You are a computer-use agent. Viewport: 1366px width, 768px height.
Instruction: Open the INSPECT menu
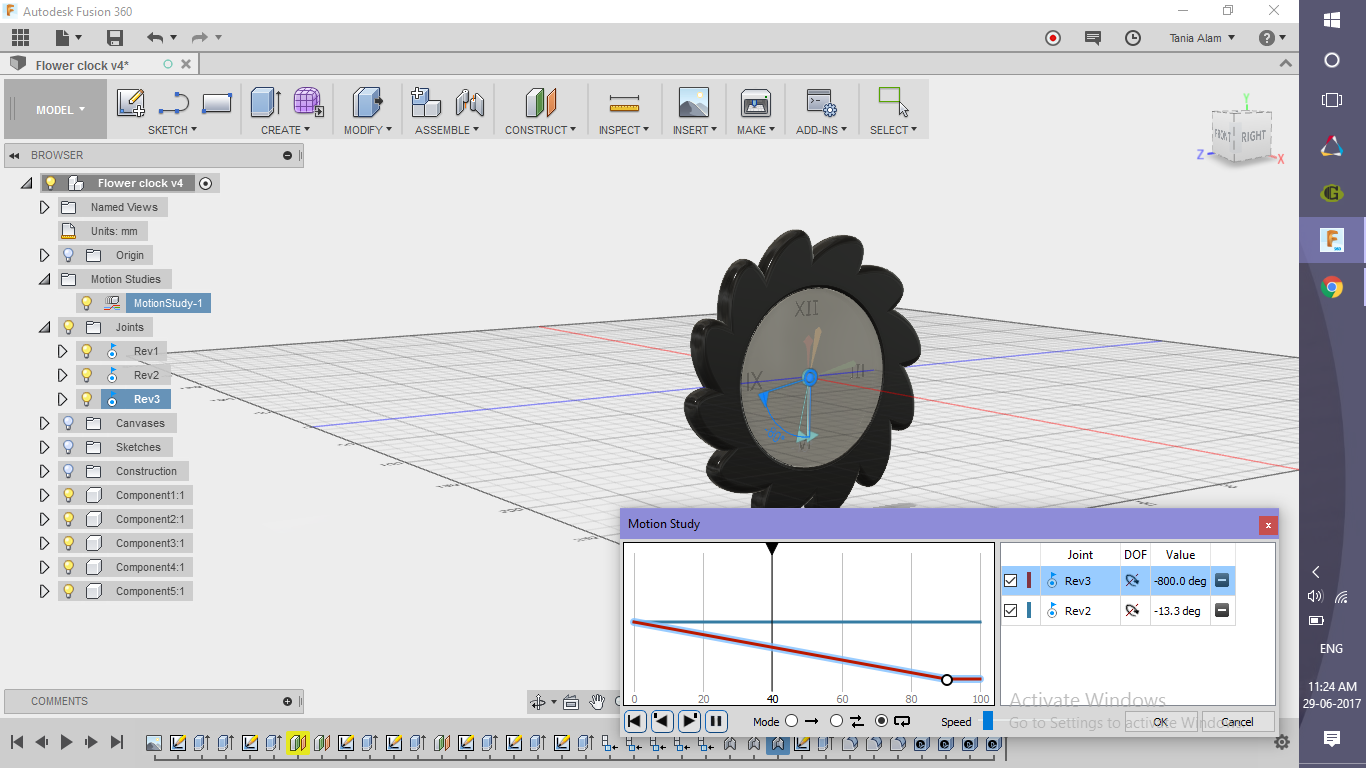point(625,130)
